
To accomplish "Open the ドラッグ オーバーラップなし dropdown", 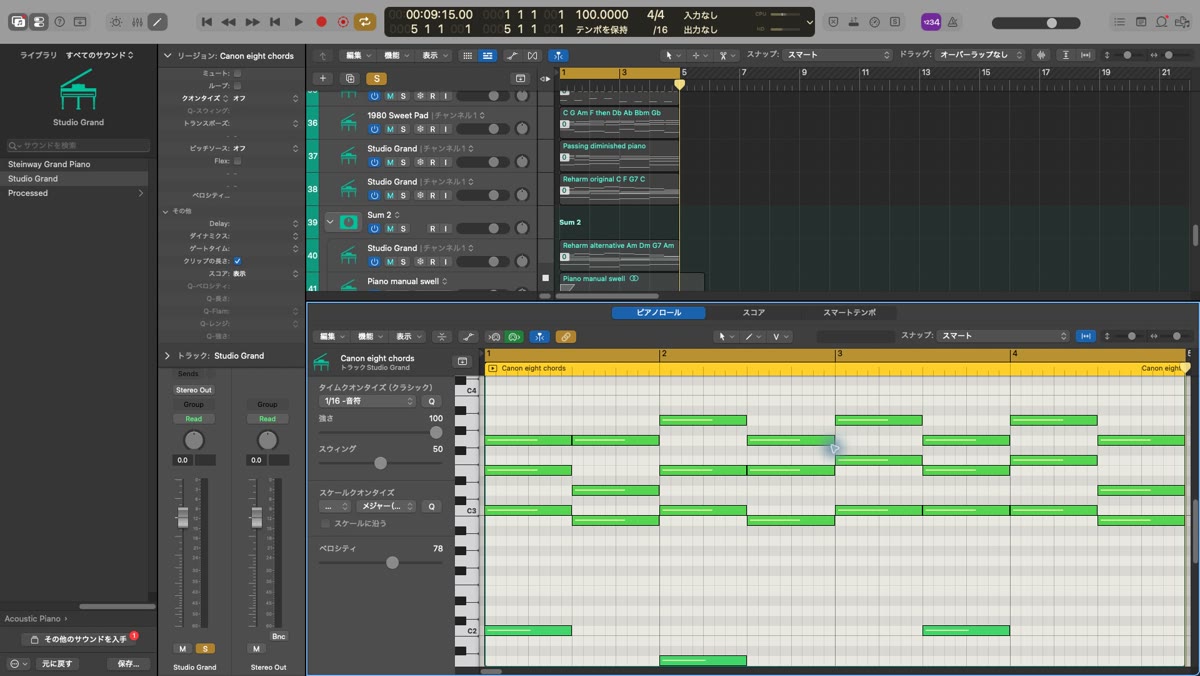I will [x=980, y=55].
